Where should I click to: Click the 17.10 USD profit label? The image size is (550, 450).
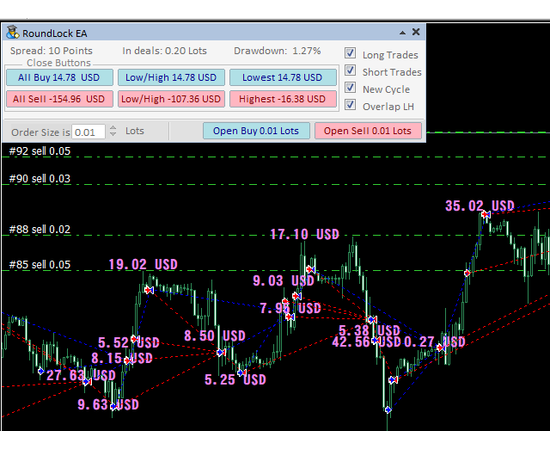tap(305, 234)
